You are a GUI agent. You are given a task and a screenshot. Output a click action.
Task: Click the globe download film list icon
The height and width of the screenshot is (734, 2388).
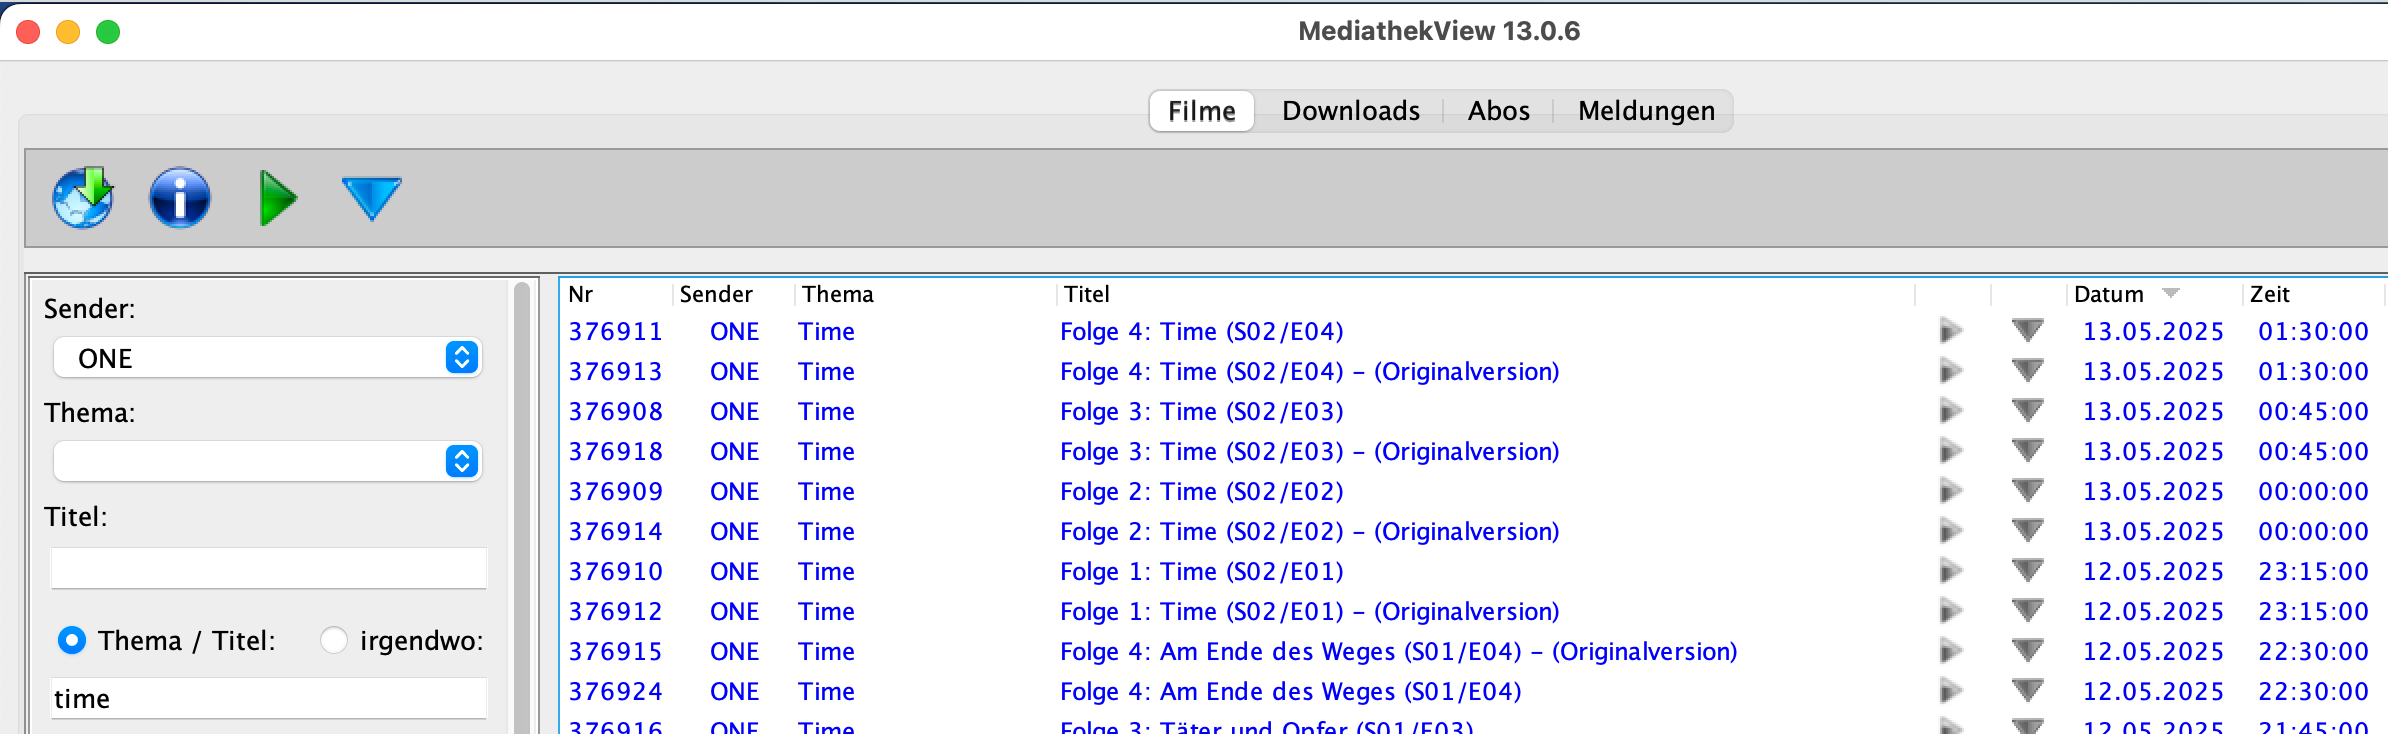tap(83, 197)
